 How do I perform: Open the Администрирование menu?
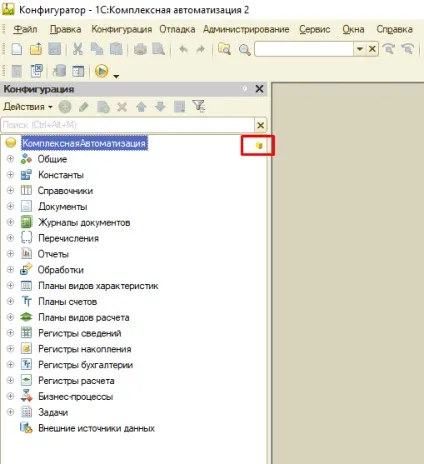pyautogui.click(x=246, y=29)
